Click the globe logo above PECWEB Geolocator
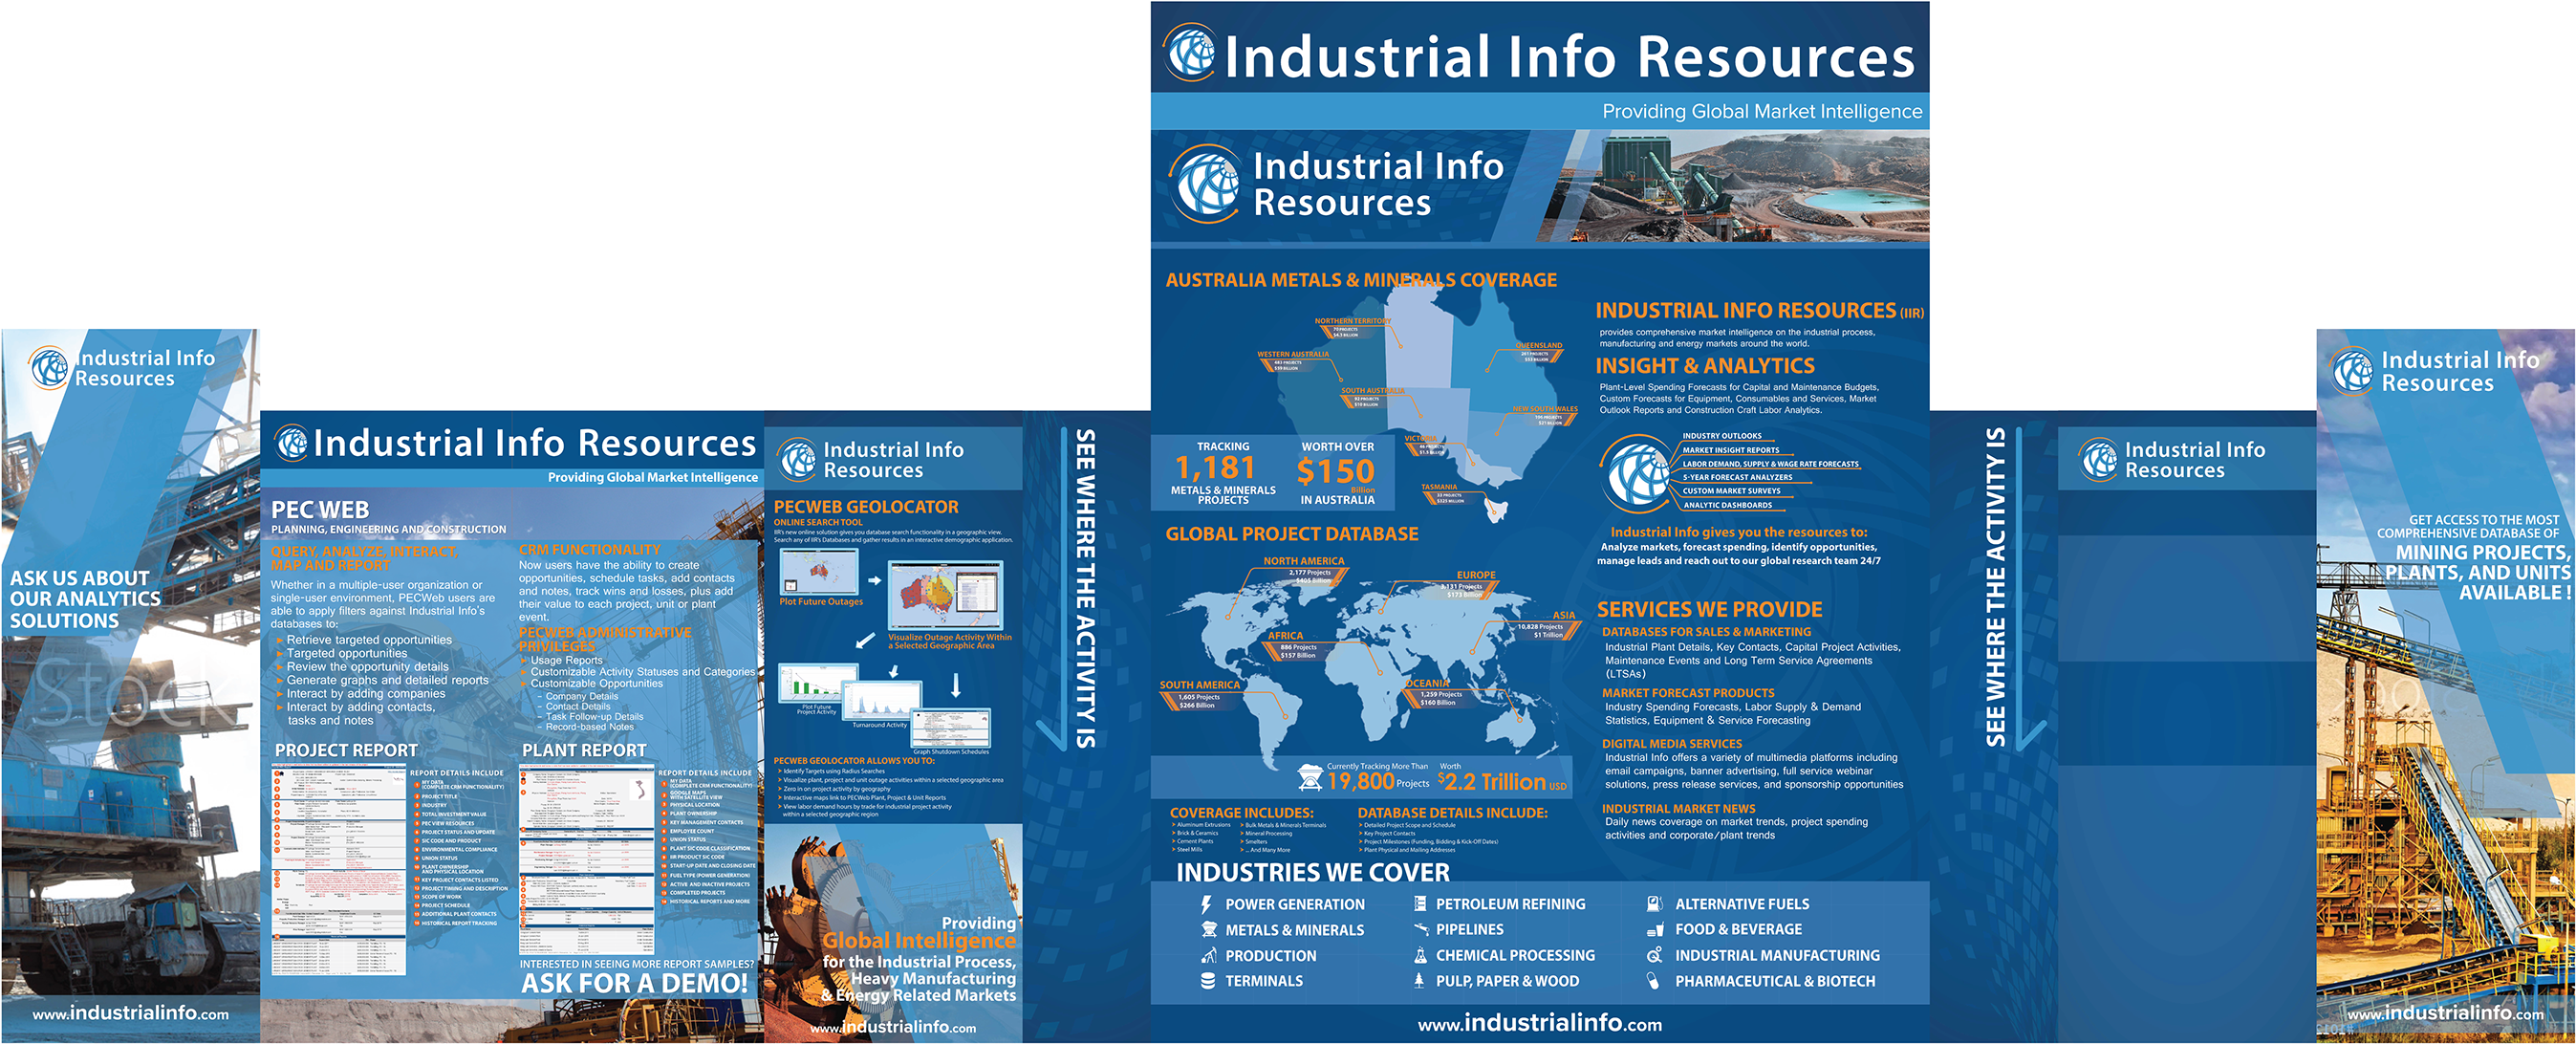 (797, 459)
